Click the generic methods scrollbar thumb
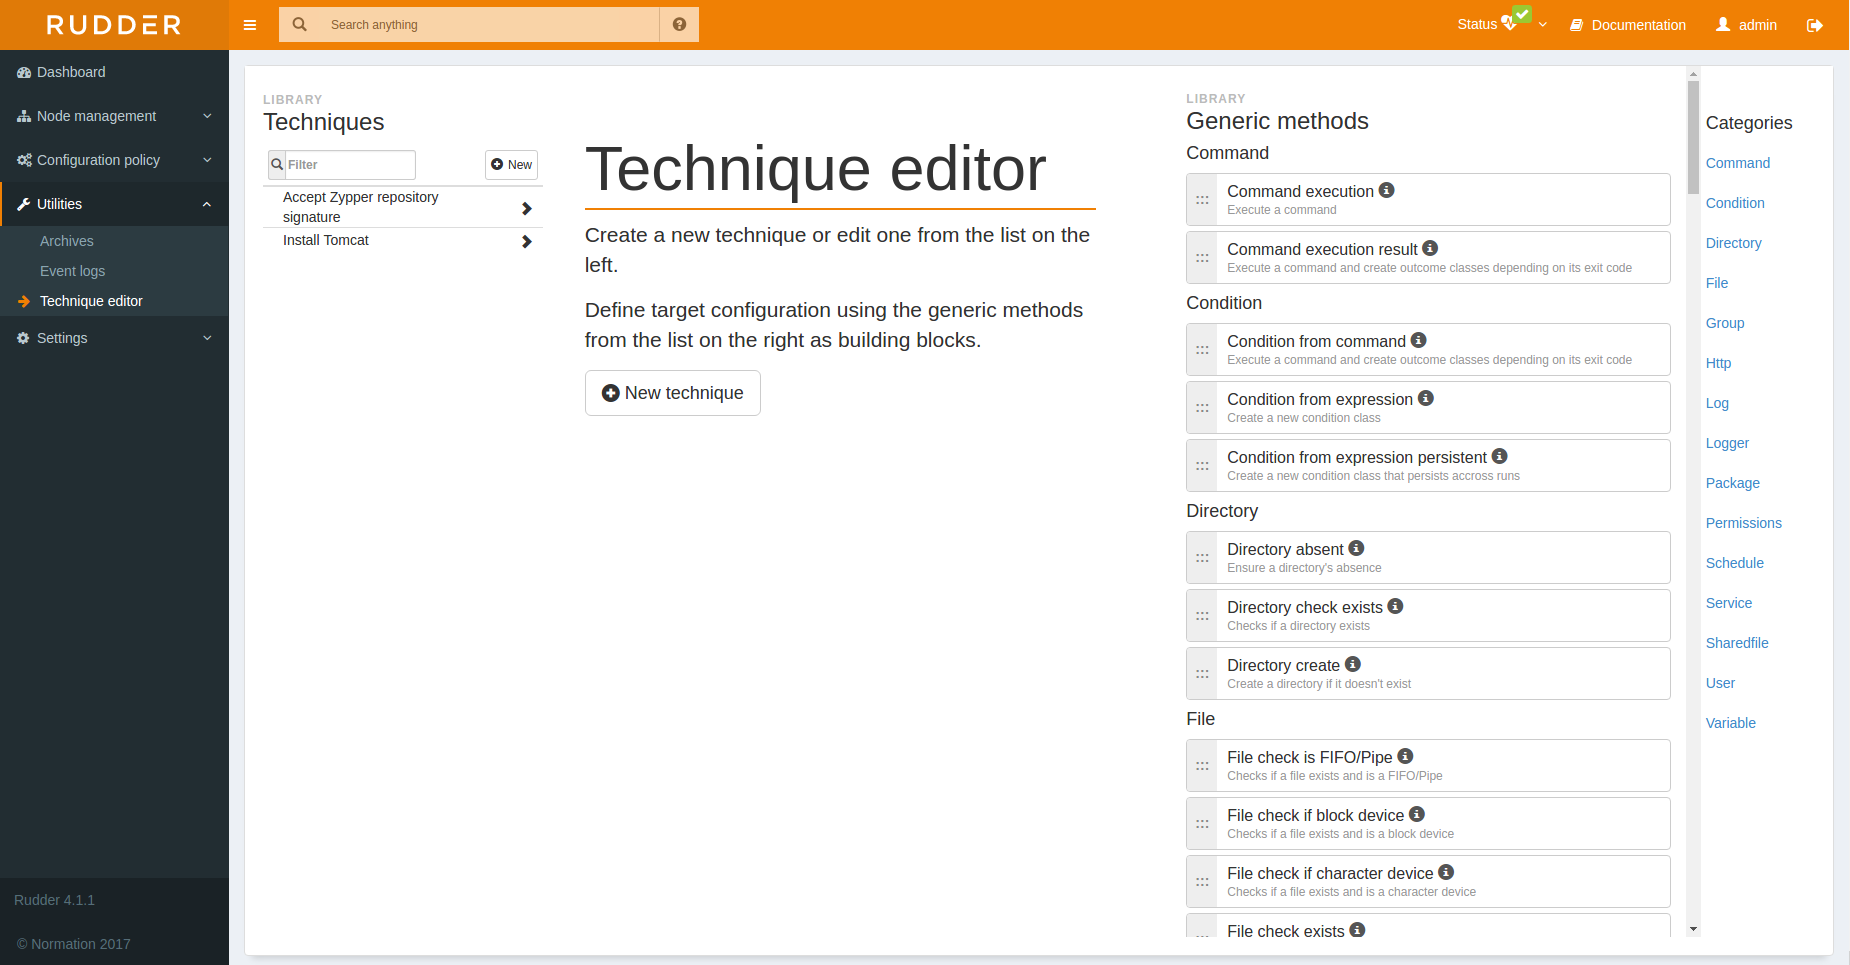Image resolution: width=1850 pixels, height=965 pixels. (1693, 137)
